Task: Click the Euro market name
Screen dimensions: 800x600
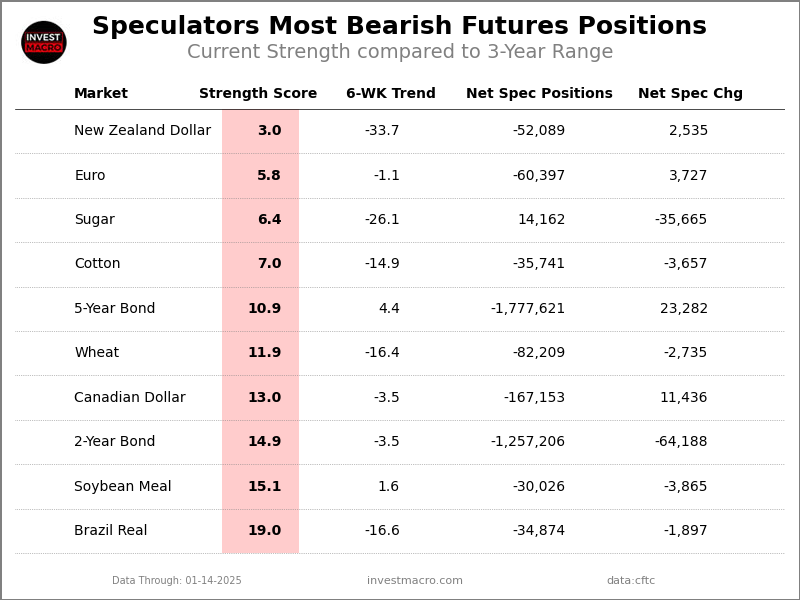Action: click(90, 176)
